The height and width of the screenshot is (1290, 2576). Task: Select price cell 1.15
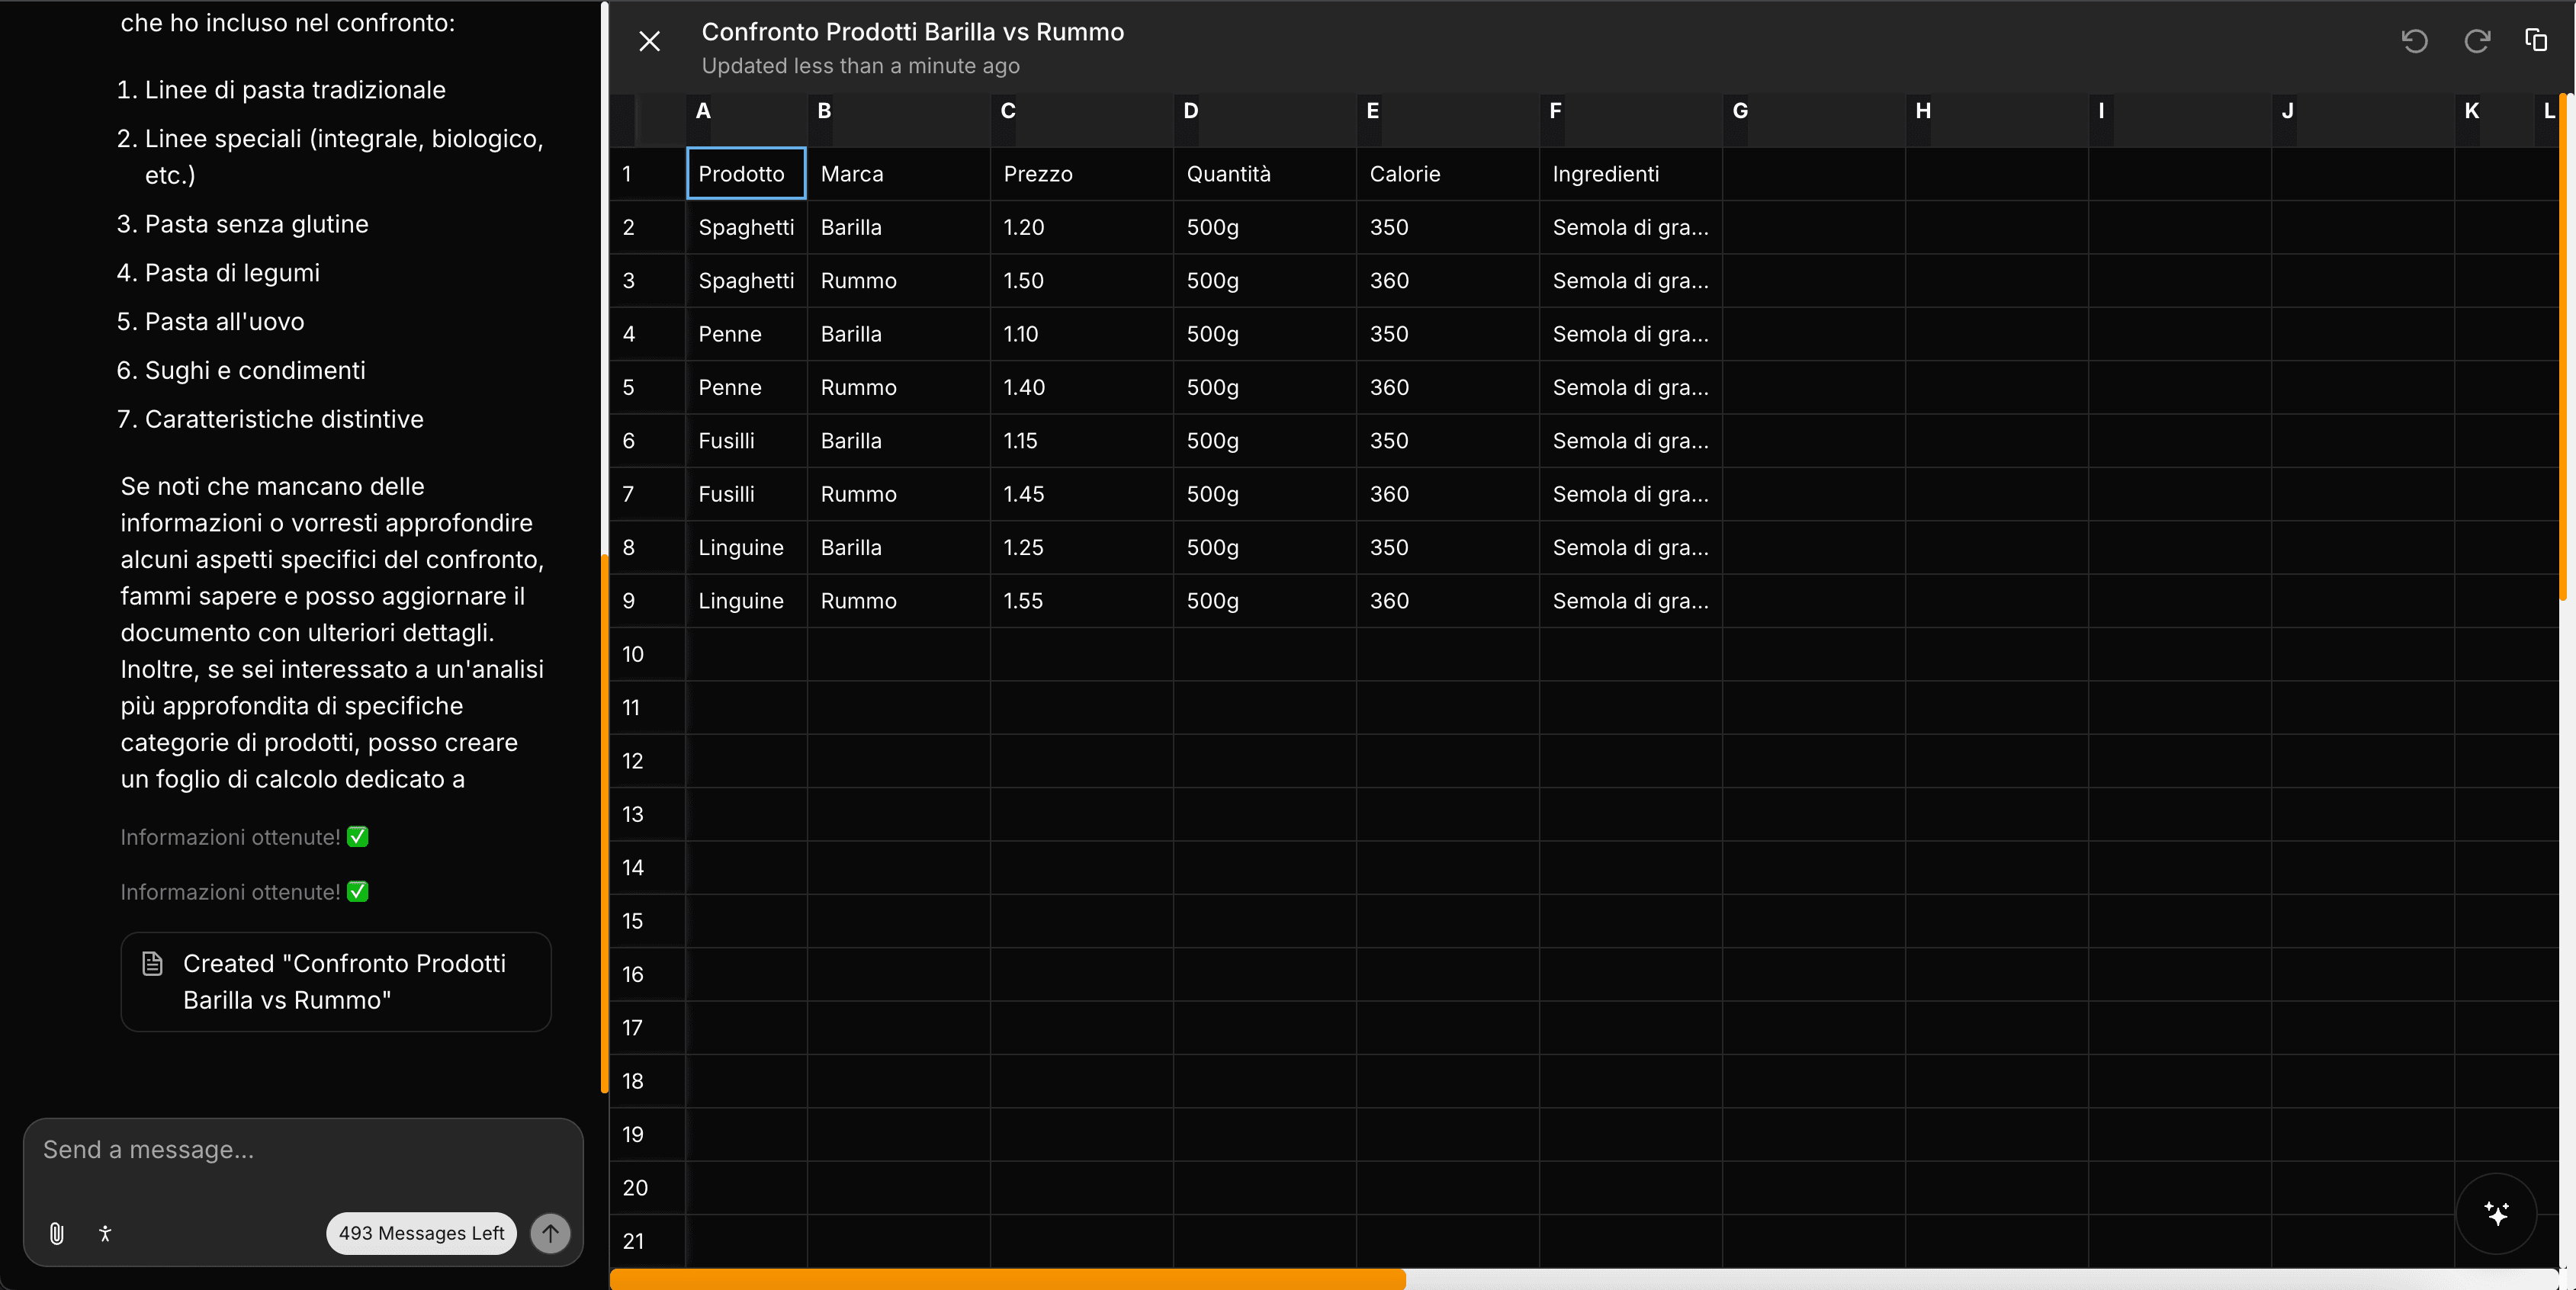(x=1082, y=441)
